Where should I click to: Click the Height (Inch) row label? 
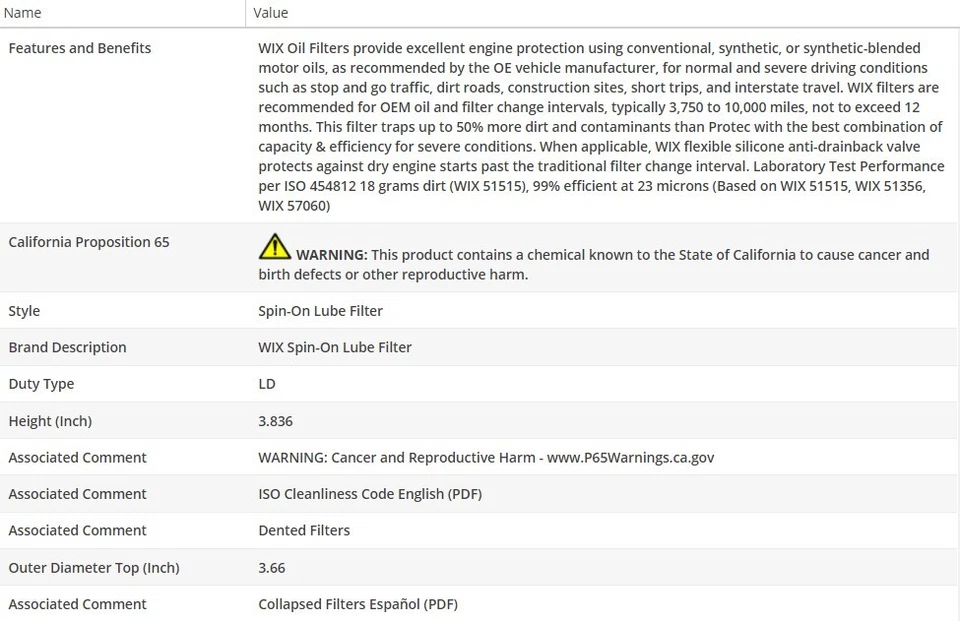pos(50,421)
